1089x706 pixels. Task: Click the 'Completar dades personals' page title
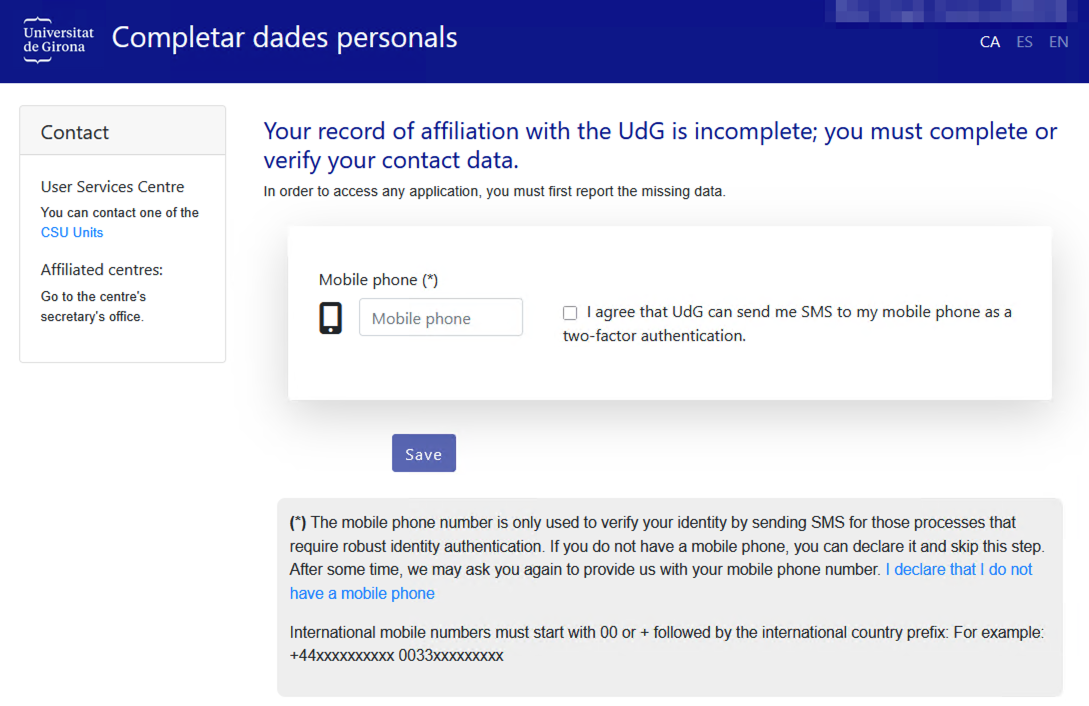point(284,38)
